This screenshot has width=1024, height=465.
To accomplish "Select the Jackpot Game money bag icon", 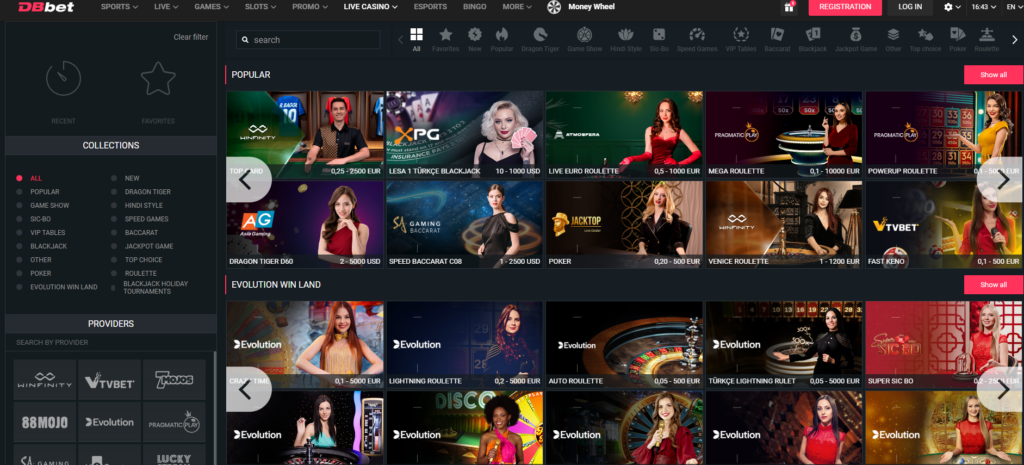I will (856, 35).
